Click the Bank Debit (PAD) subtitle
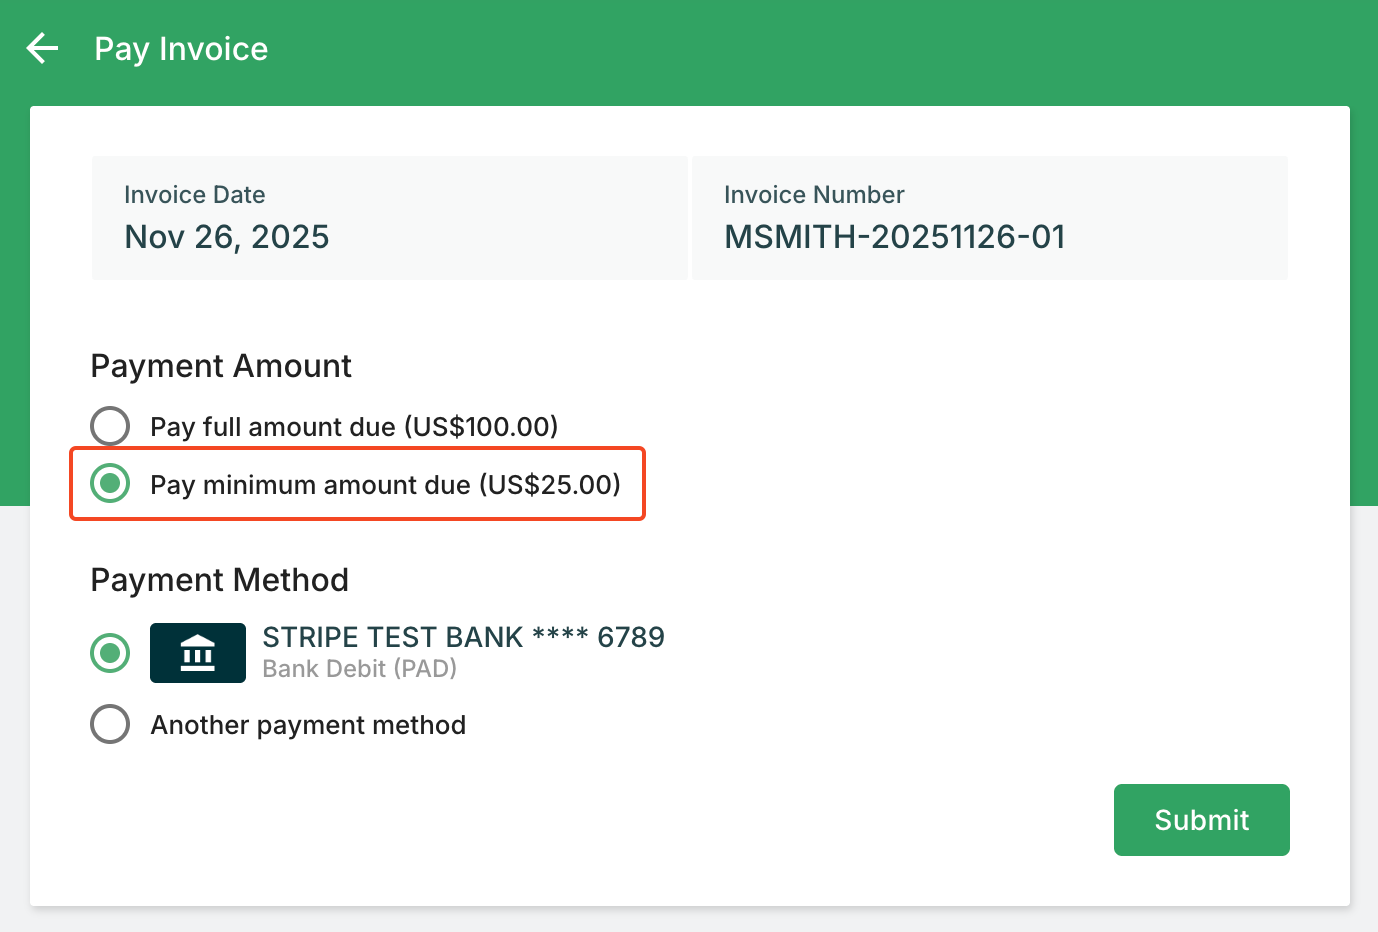 click(359, 669)
